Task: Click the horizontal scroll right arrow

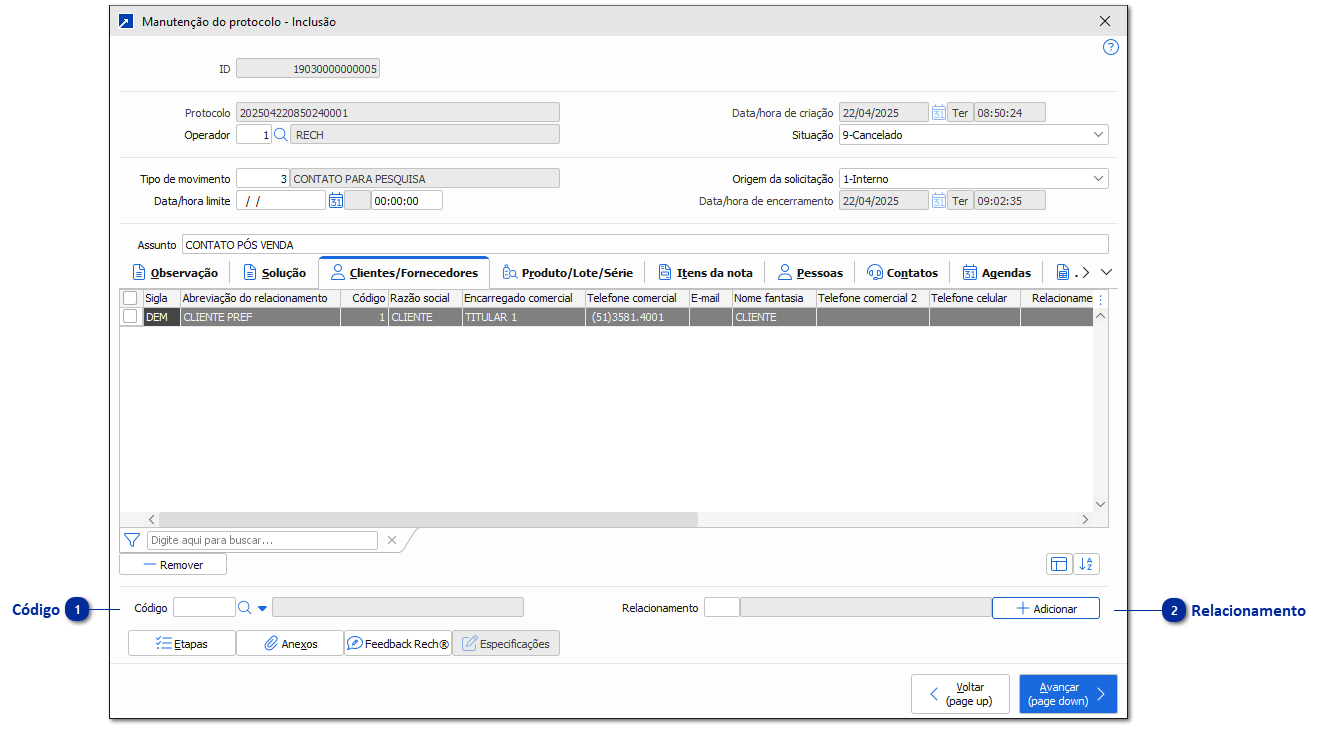Action: click(1085, 519)
